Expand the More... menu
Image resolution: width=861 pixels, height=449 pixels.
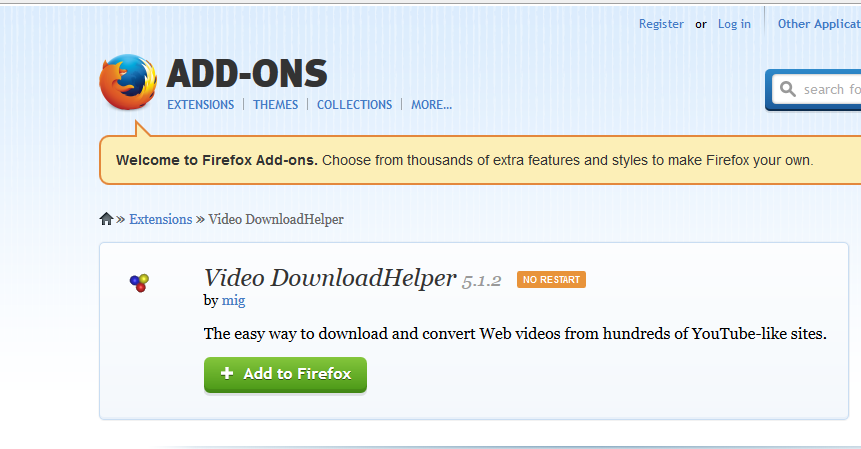(432, 104)
